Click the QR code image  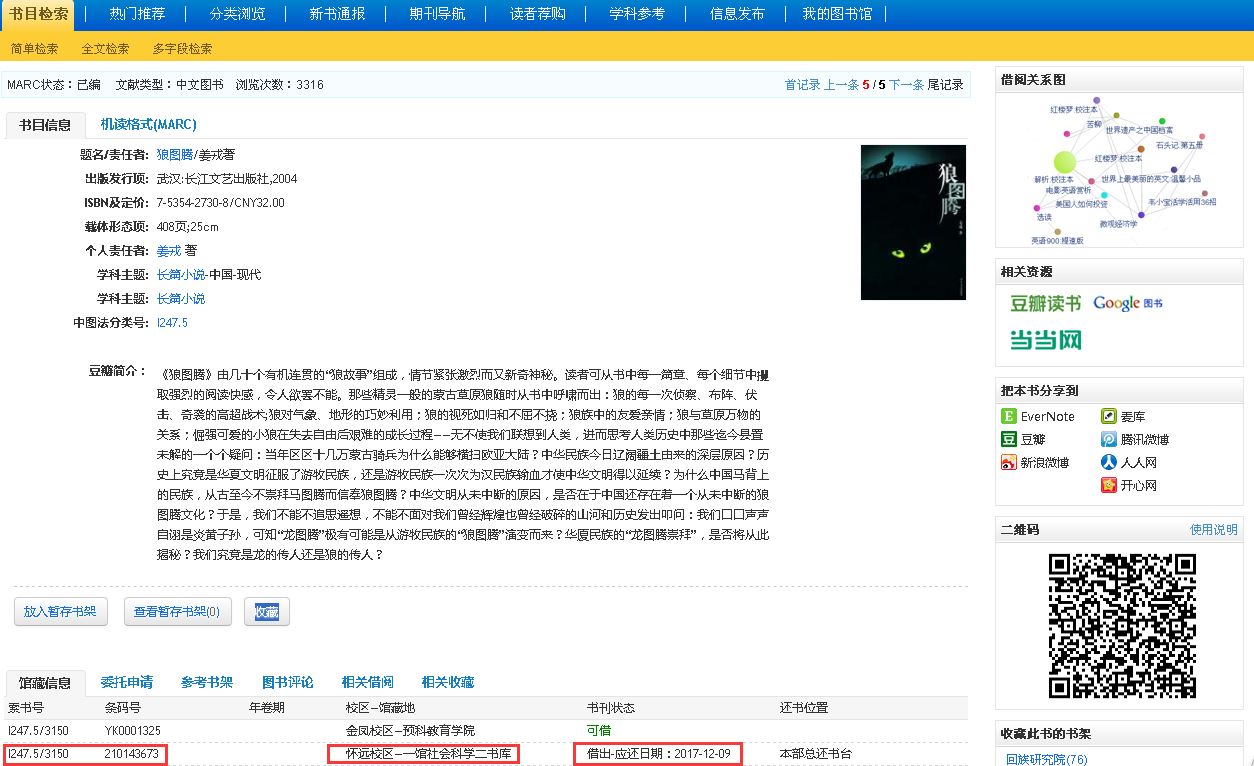click(x=1122, y=625)
